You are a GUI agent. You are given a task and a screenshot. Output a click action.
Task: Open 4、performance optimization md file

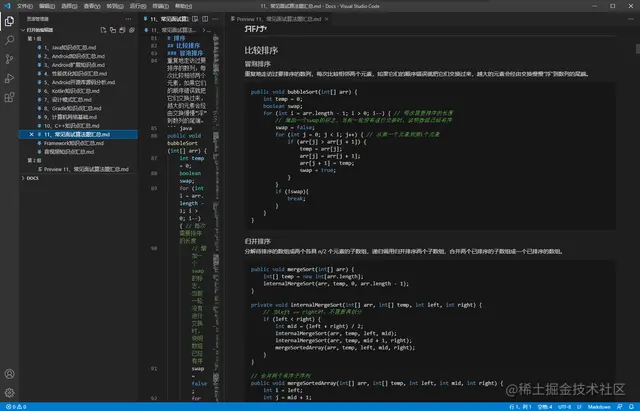pyautogui.click(x=76, y=73)
